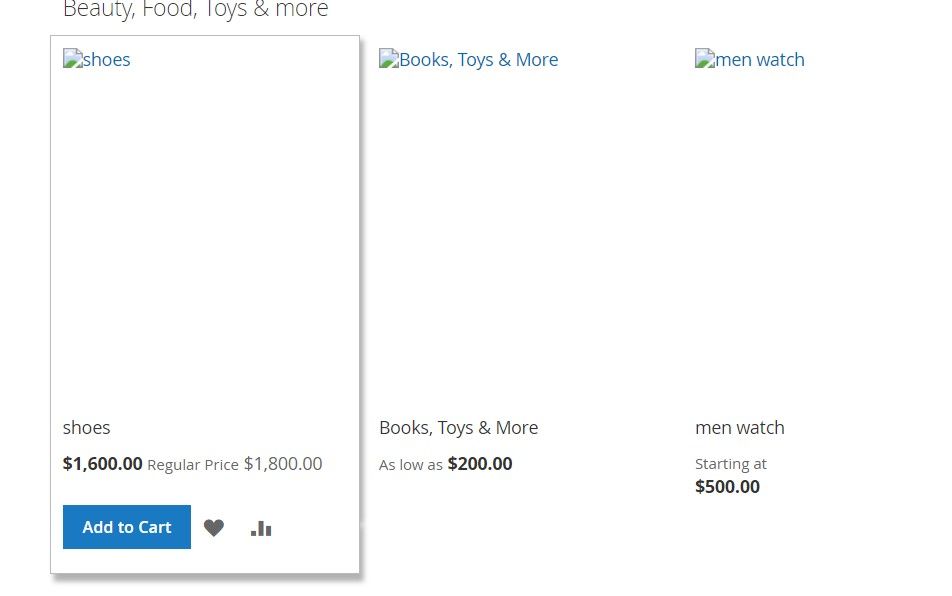The image size is (952, 596).
Task: Click the $1,800.00 regular price
Action: coord(283,464)
